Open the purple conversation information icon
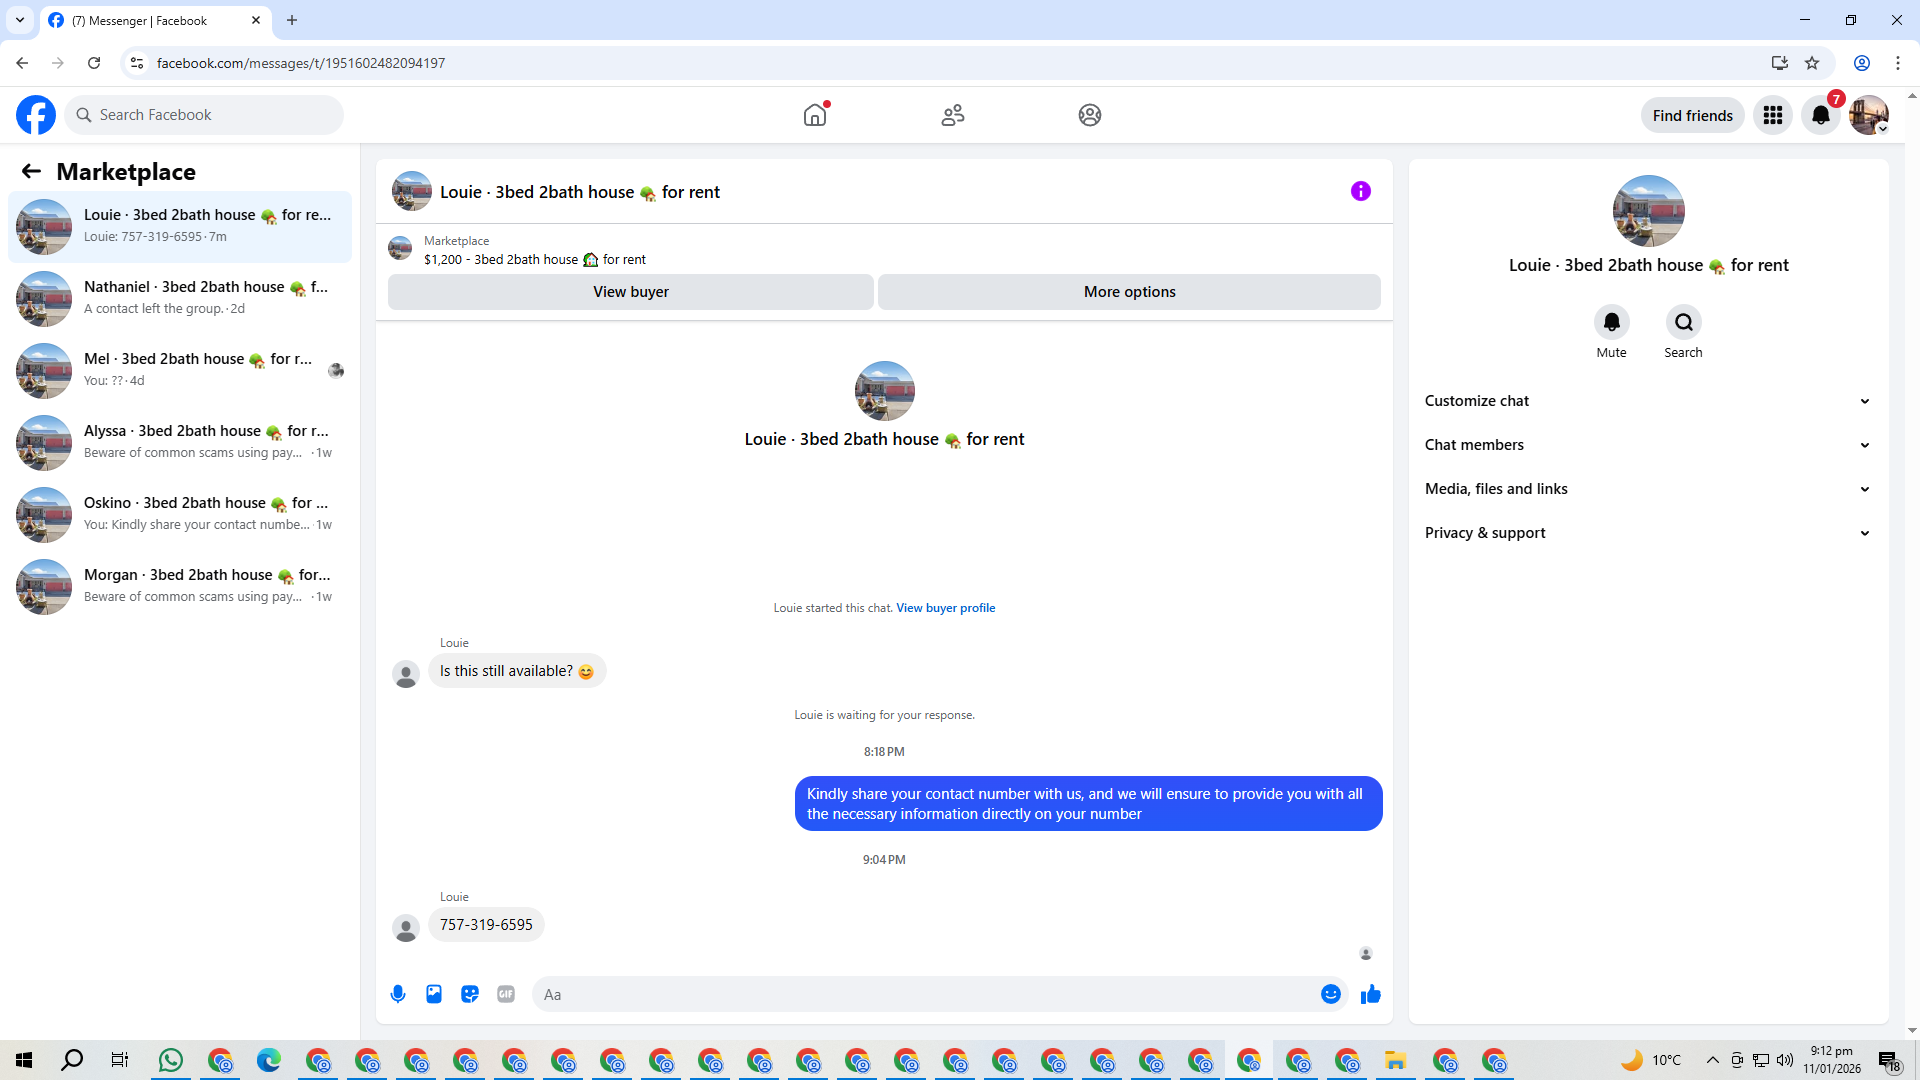The height and width of the screenshot is (1080, 1920). tap(1361, 191)
